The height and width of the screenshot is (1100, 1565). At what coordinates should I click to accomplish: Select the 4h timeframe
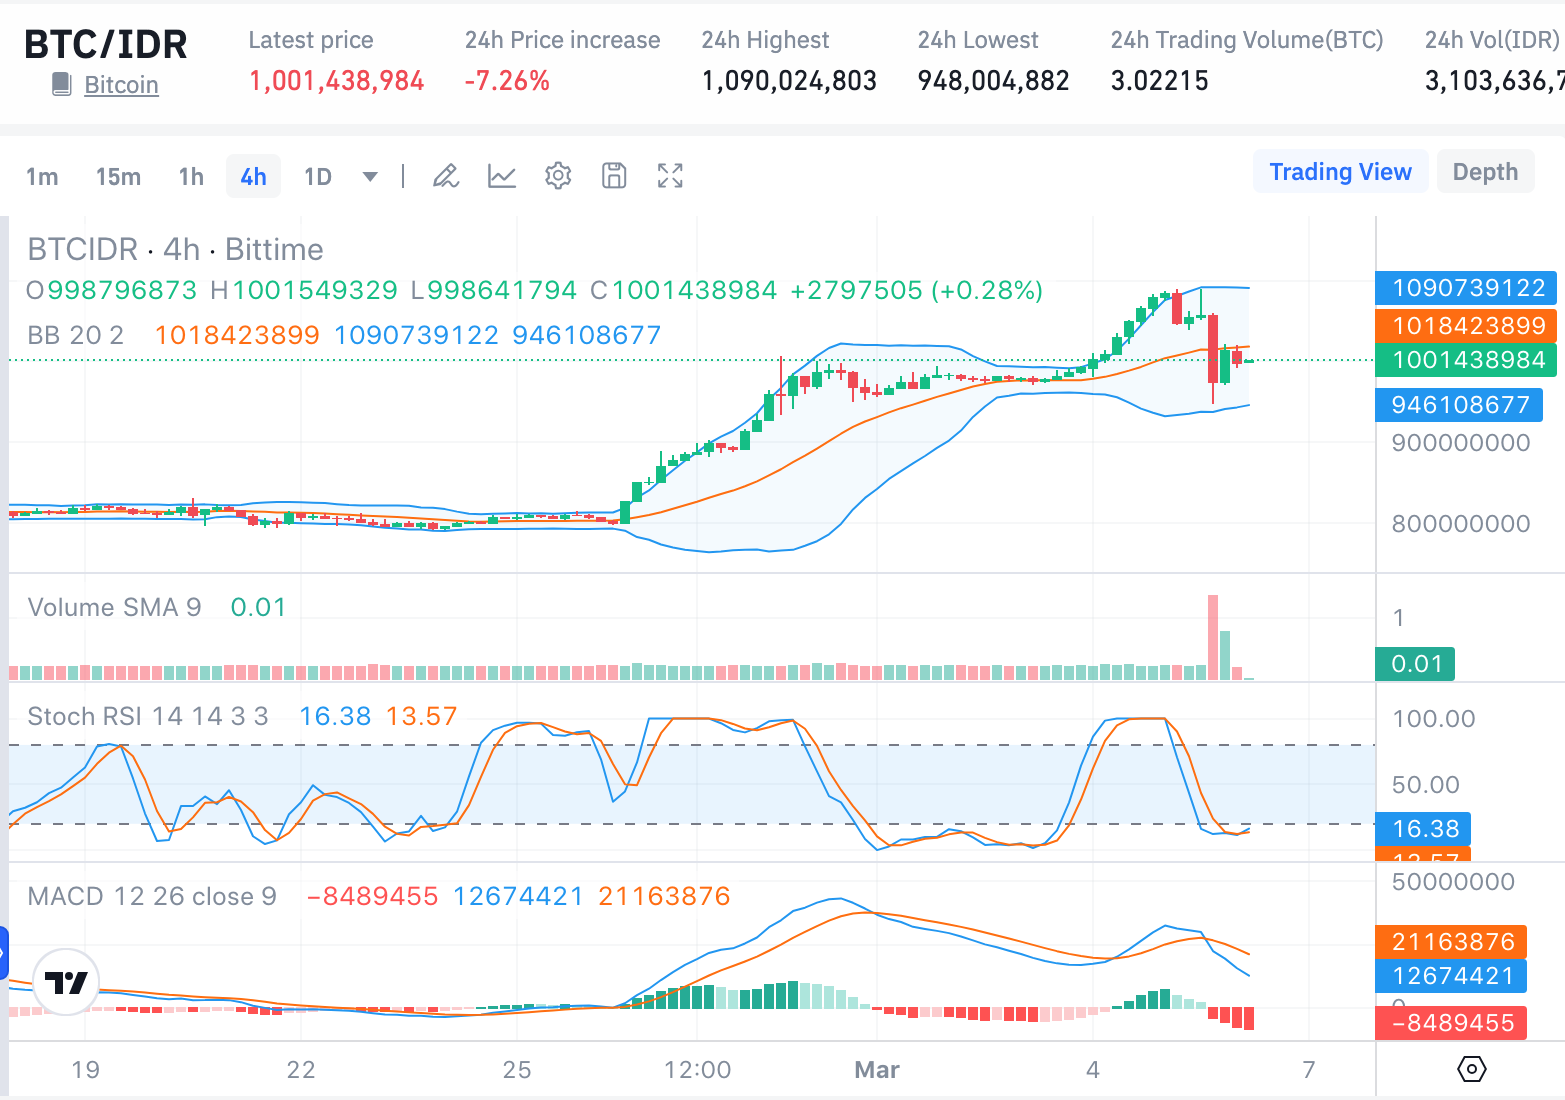[x=253, y=177]
